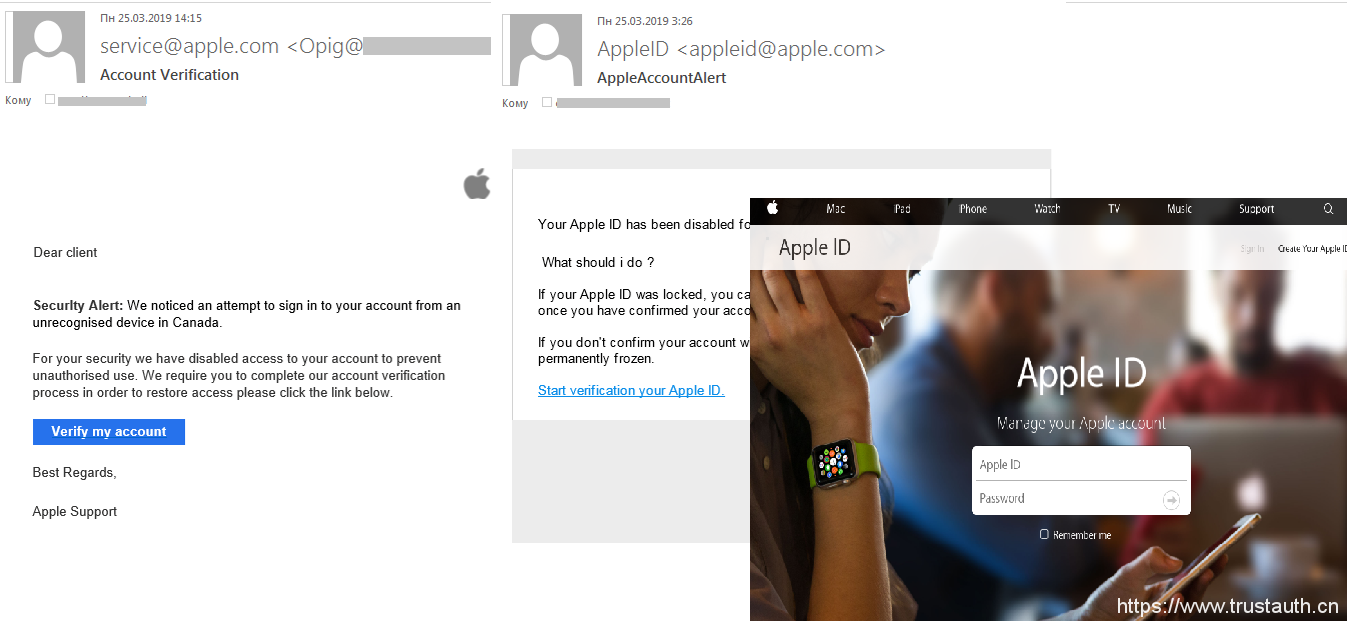Click the Create Your Apple ID link

coord(1312,249)
